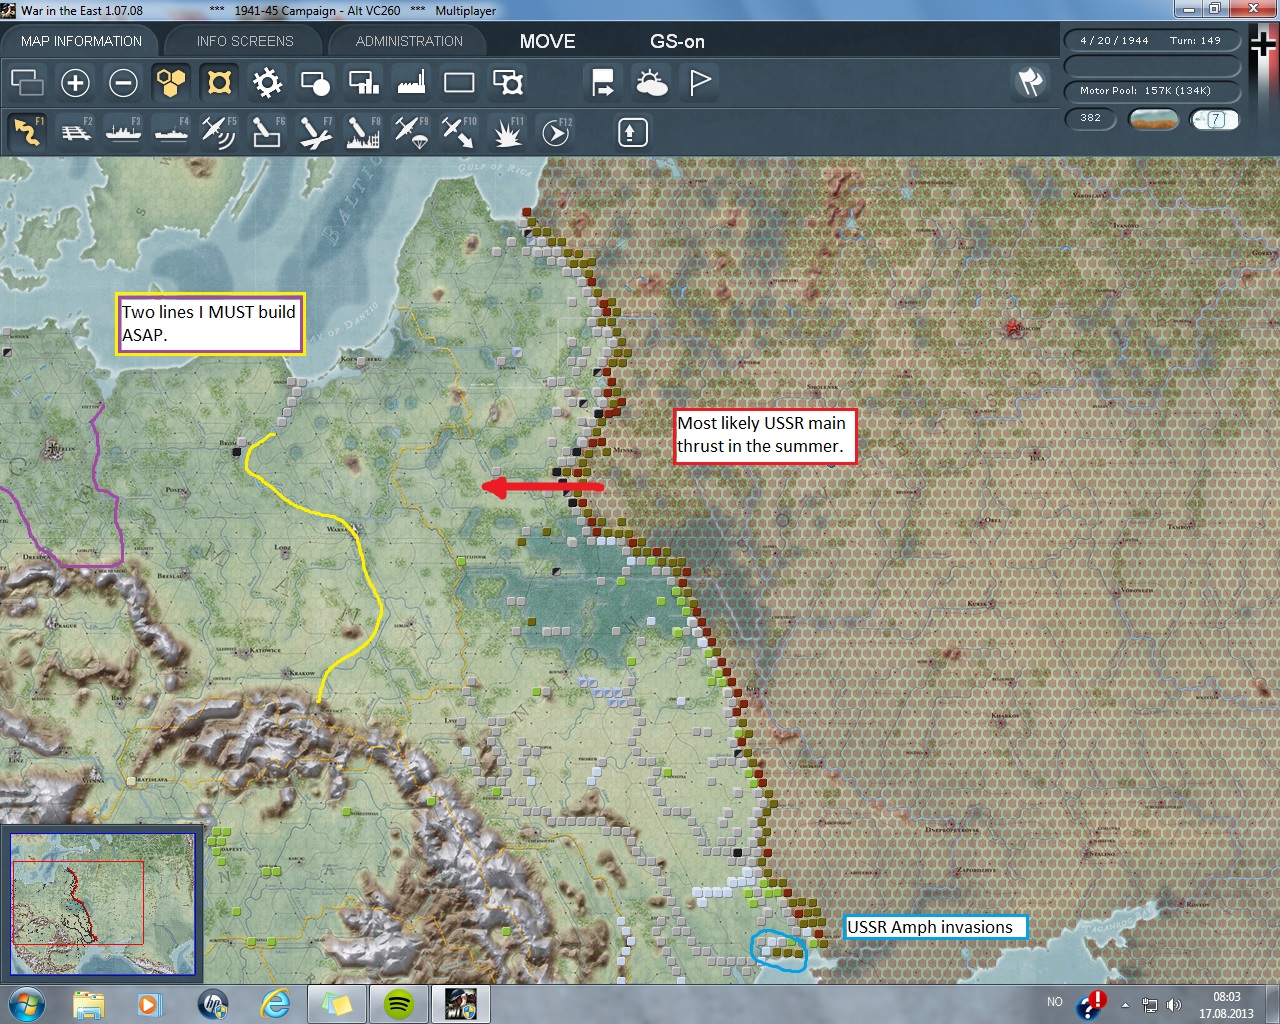Toggle the highlighted unit counter display icon
Image resolution: width=1280 pixels, height=1024 pixels.
click(x=219, y=82)
